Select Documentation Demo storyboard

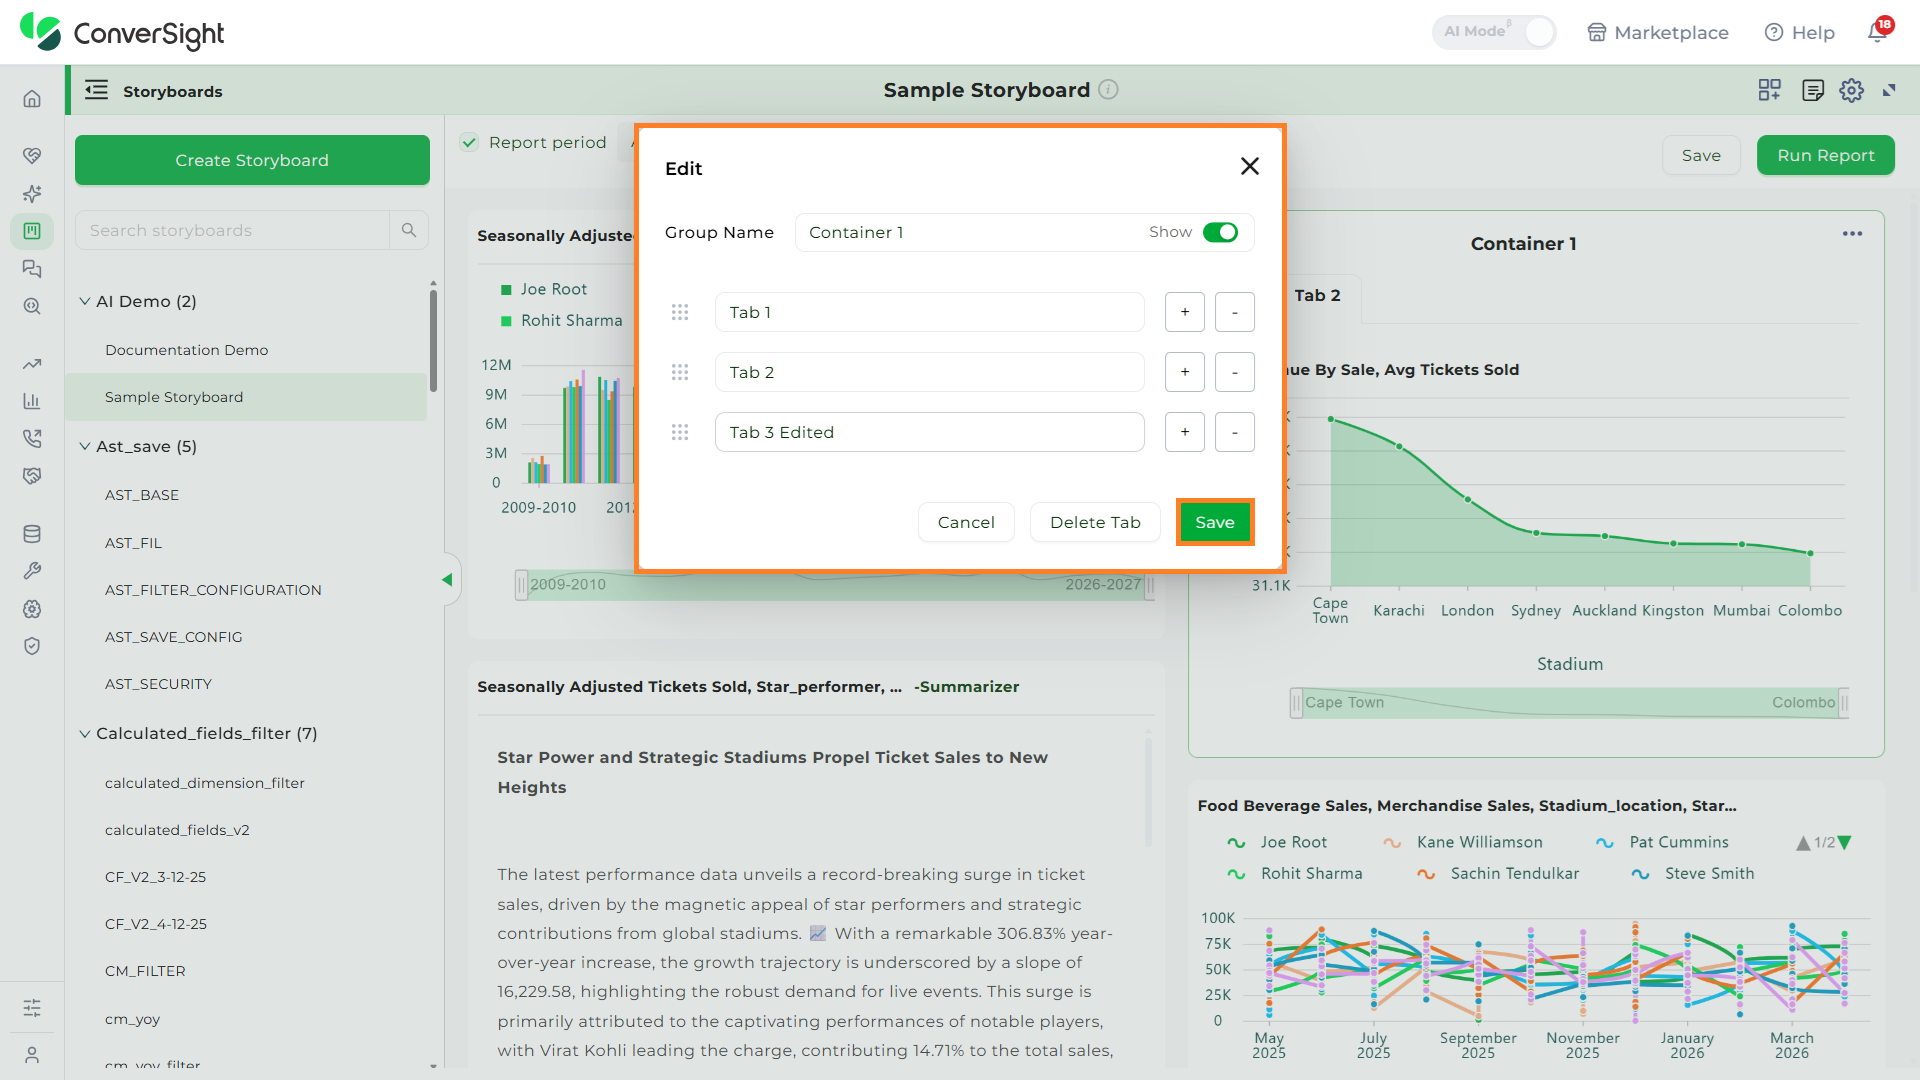click(186, 350)
